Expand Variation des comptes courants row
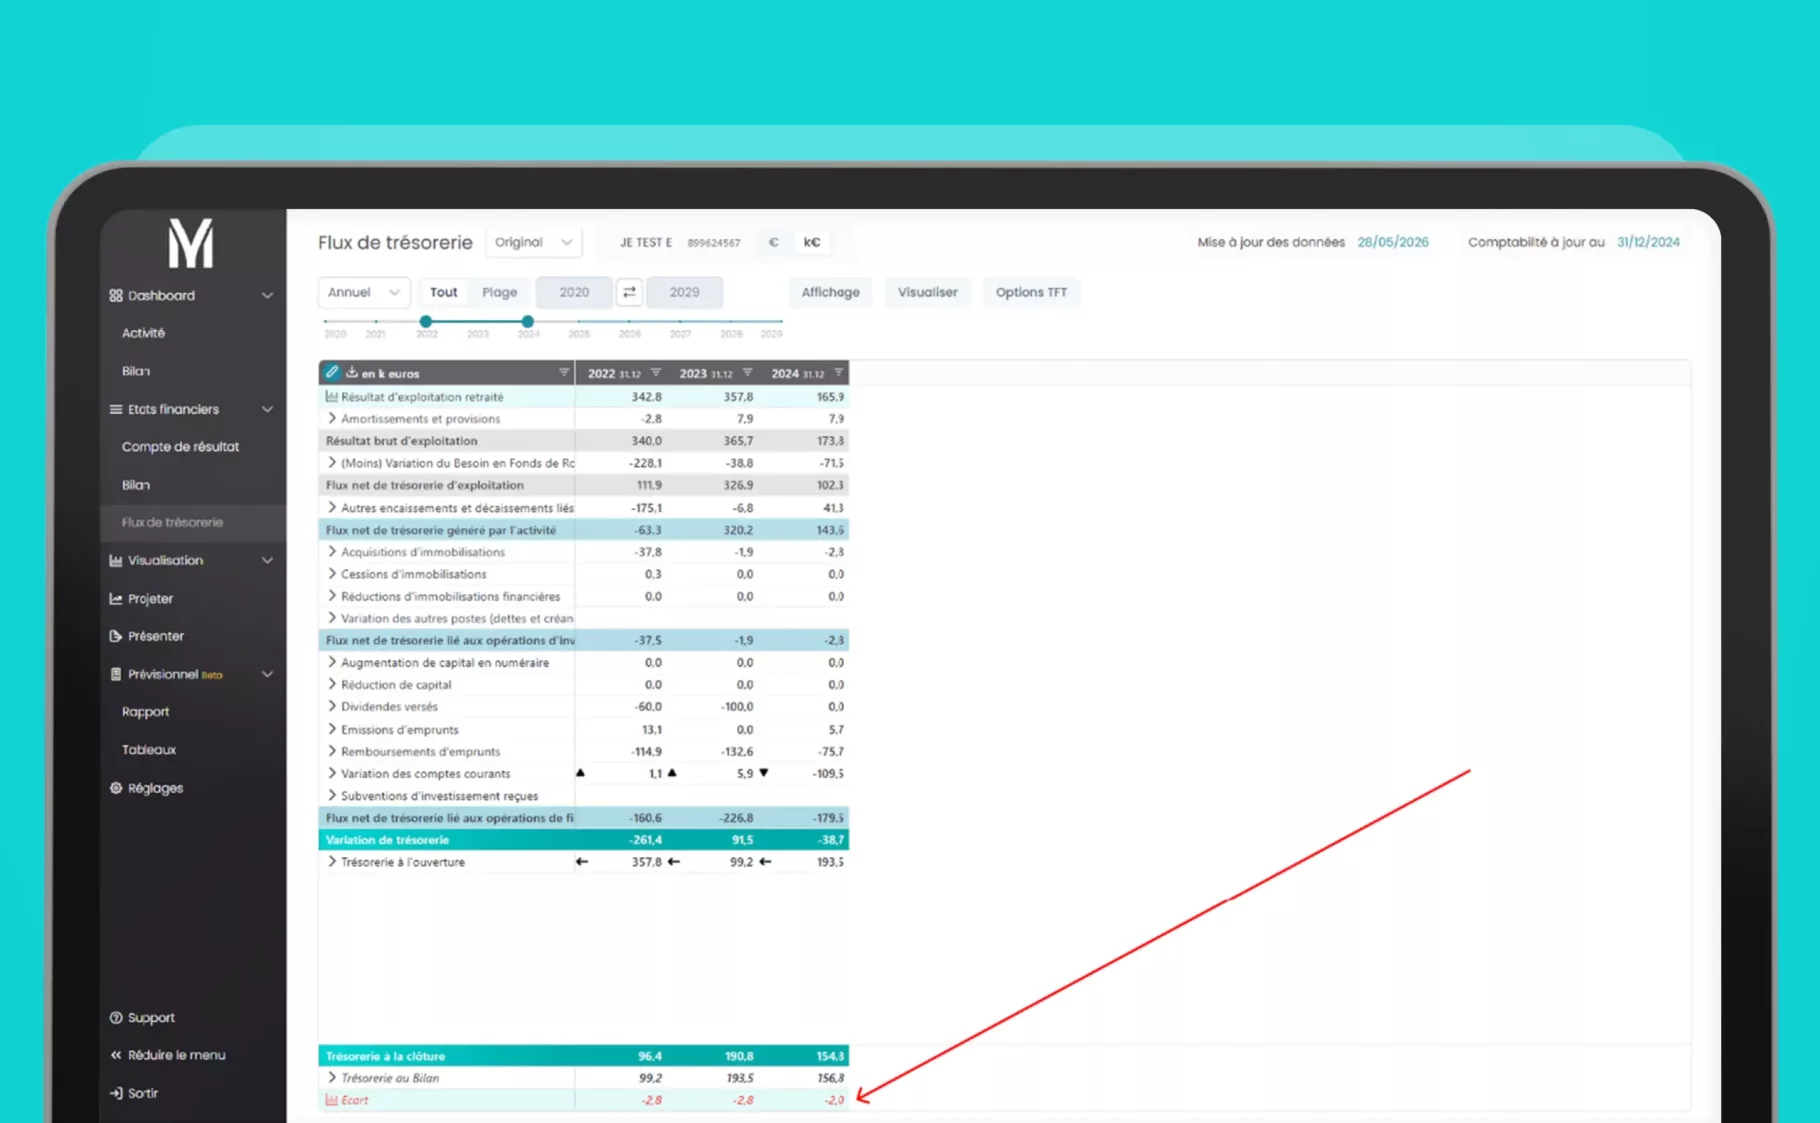1820x1123 pixels. pos(332,773)
